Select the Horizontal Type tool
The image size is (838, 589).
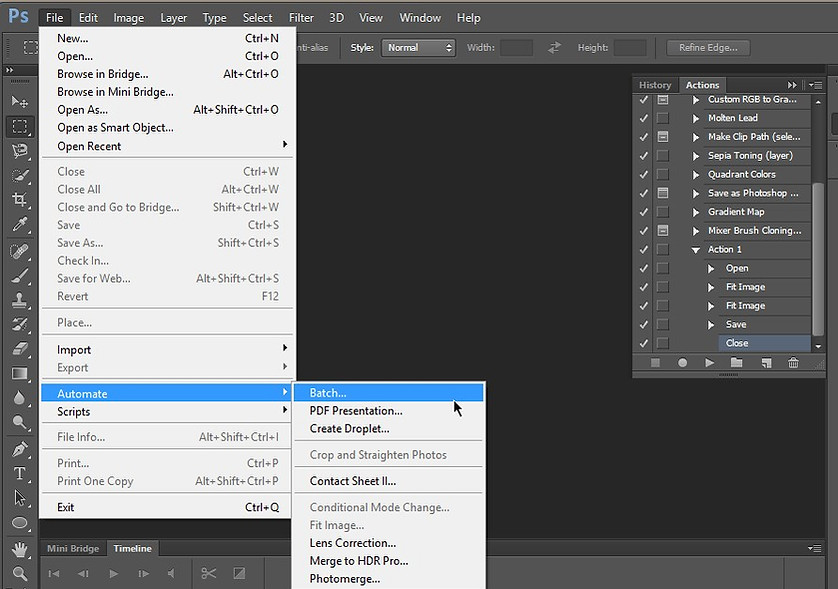click(20, 474)
